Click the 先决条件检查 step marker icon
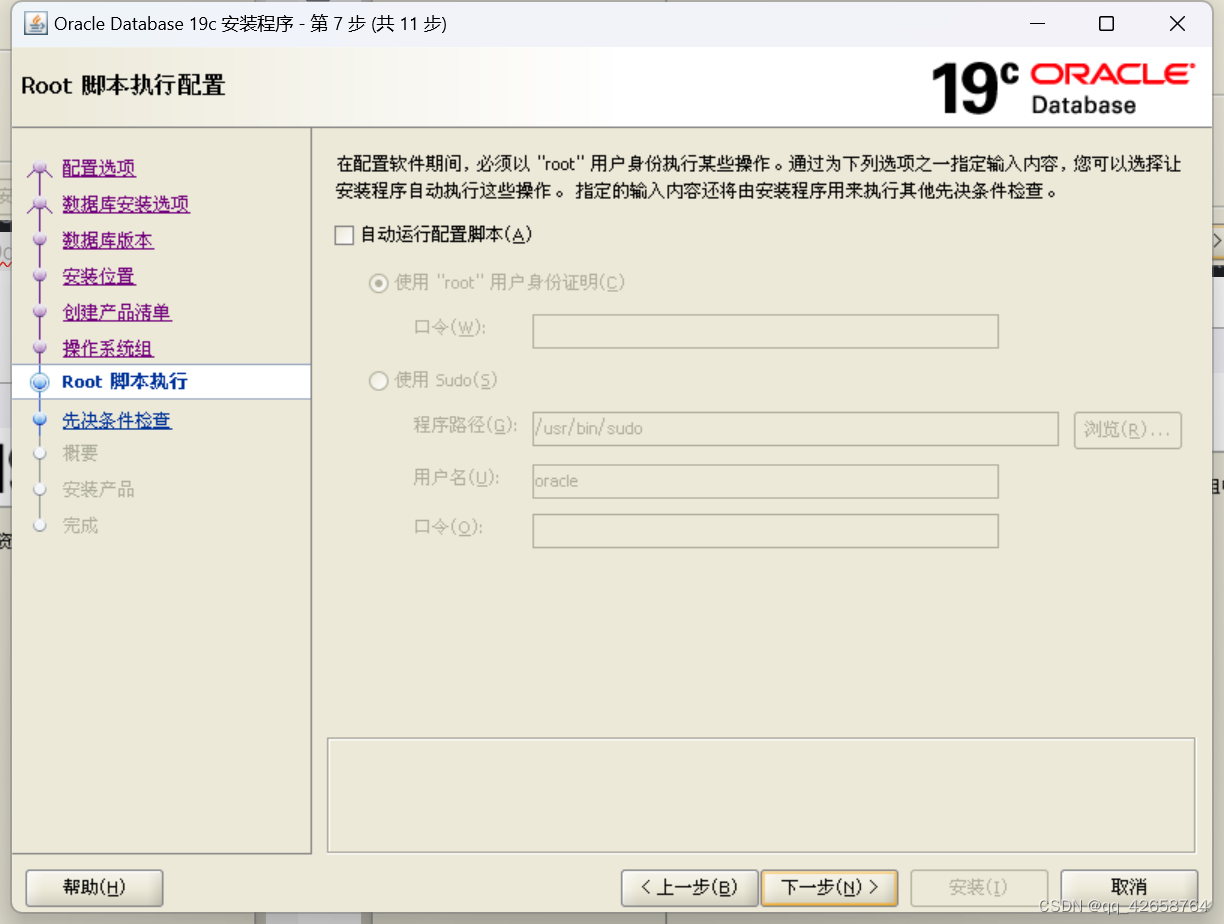 [x=40, y=421]
